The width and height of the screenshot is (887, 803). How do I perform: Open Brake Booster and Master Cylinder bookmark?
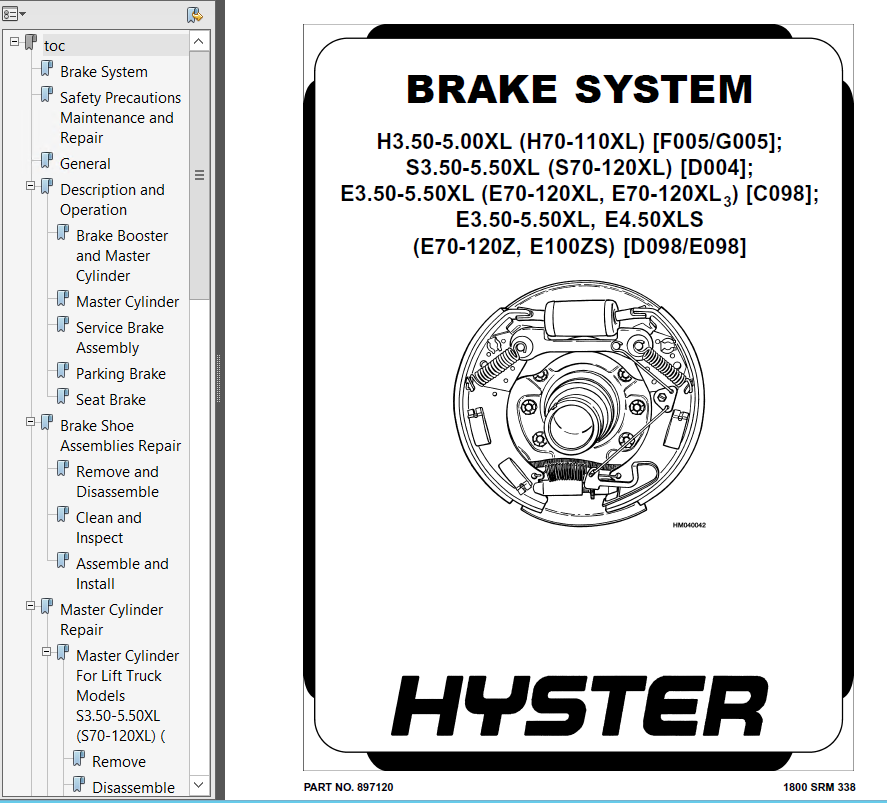coord(122,256)
